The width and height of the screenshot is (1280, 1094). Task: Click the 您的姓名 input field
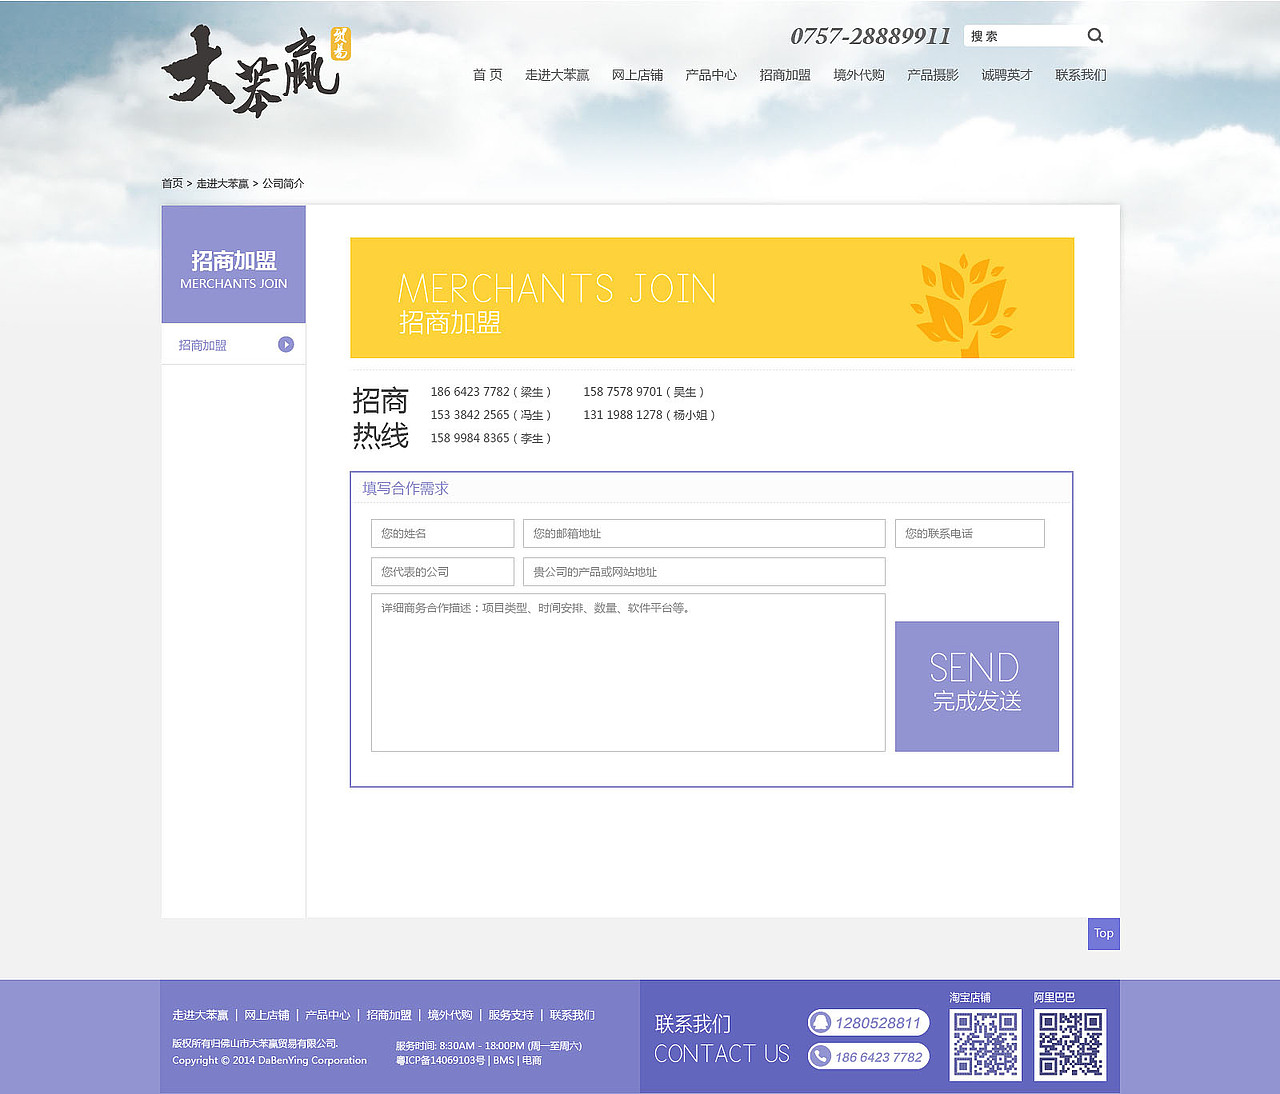pos(442,533)
